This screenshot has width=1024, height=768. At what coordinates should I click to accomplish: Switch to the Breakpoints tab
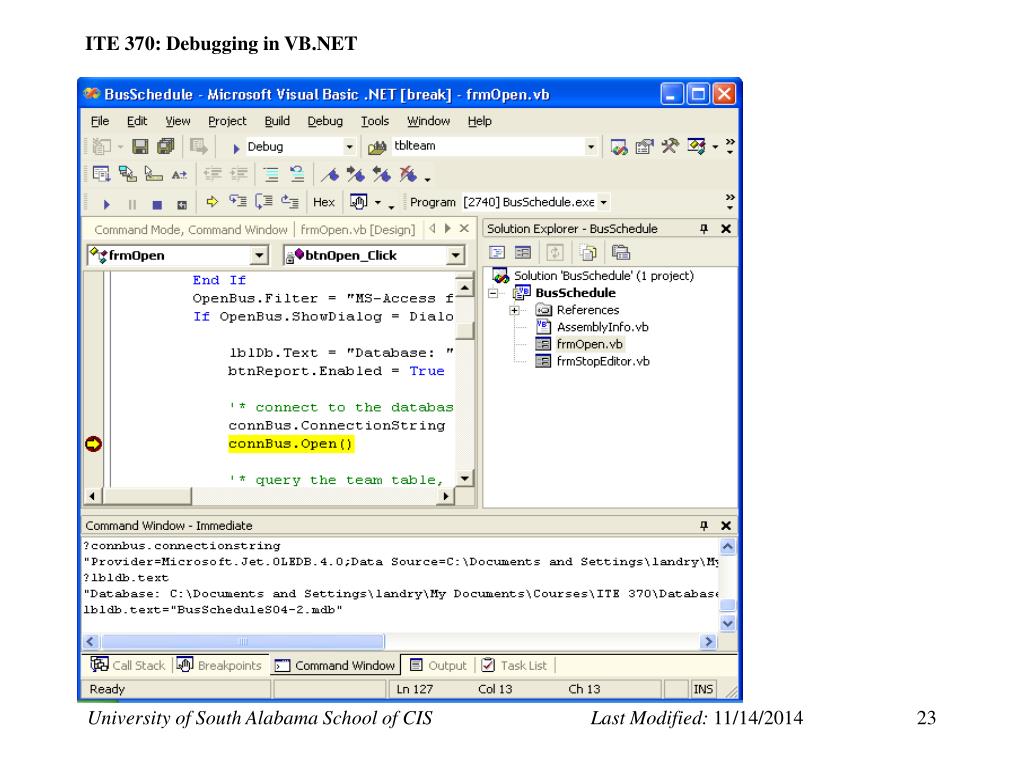219,665
